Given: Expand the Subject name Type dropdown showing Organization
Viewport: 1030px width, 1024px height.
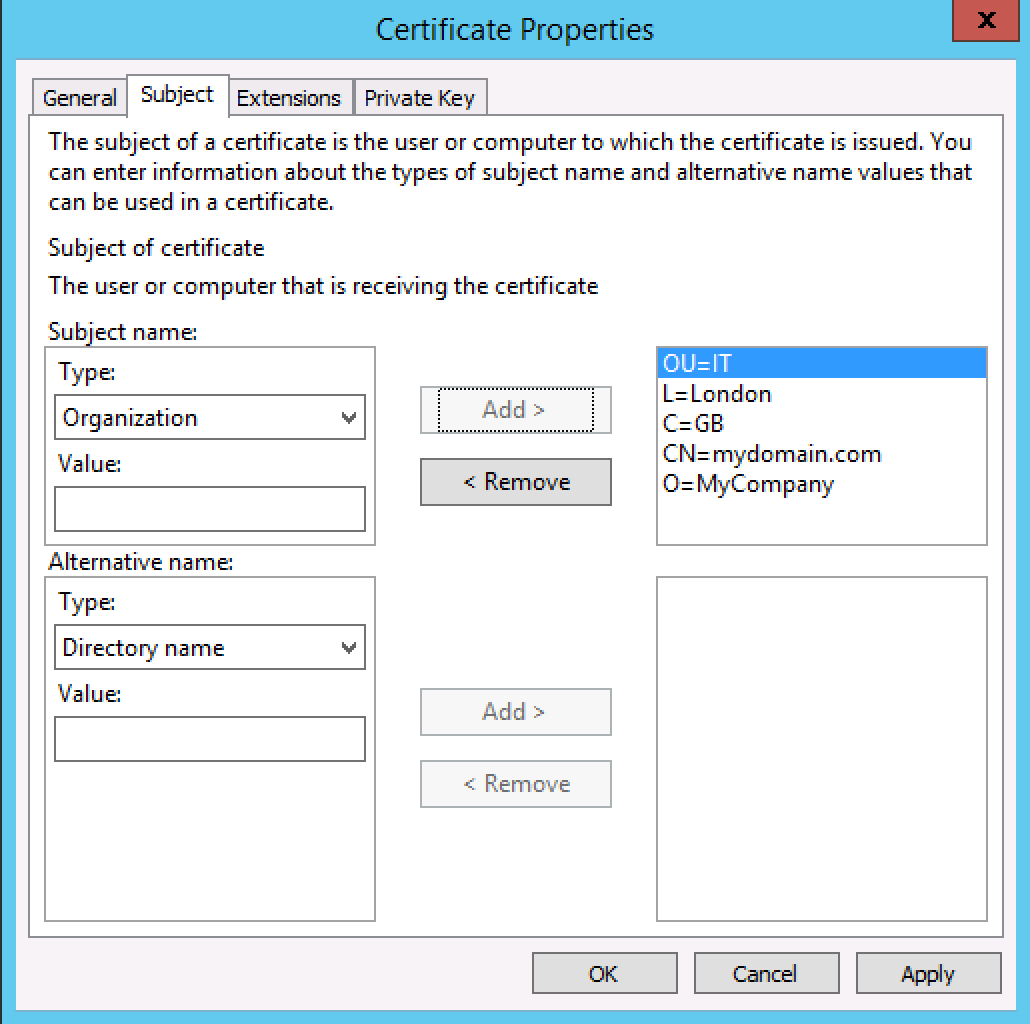Looking at the screenshot, I should pos(210,418).
